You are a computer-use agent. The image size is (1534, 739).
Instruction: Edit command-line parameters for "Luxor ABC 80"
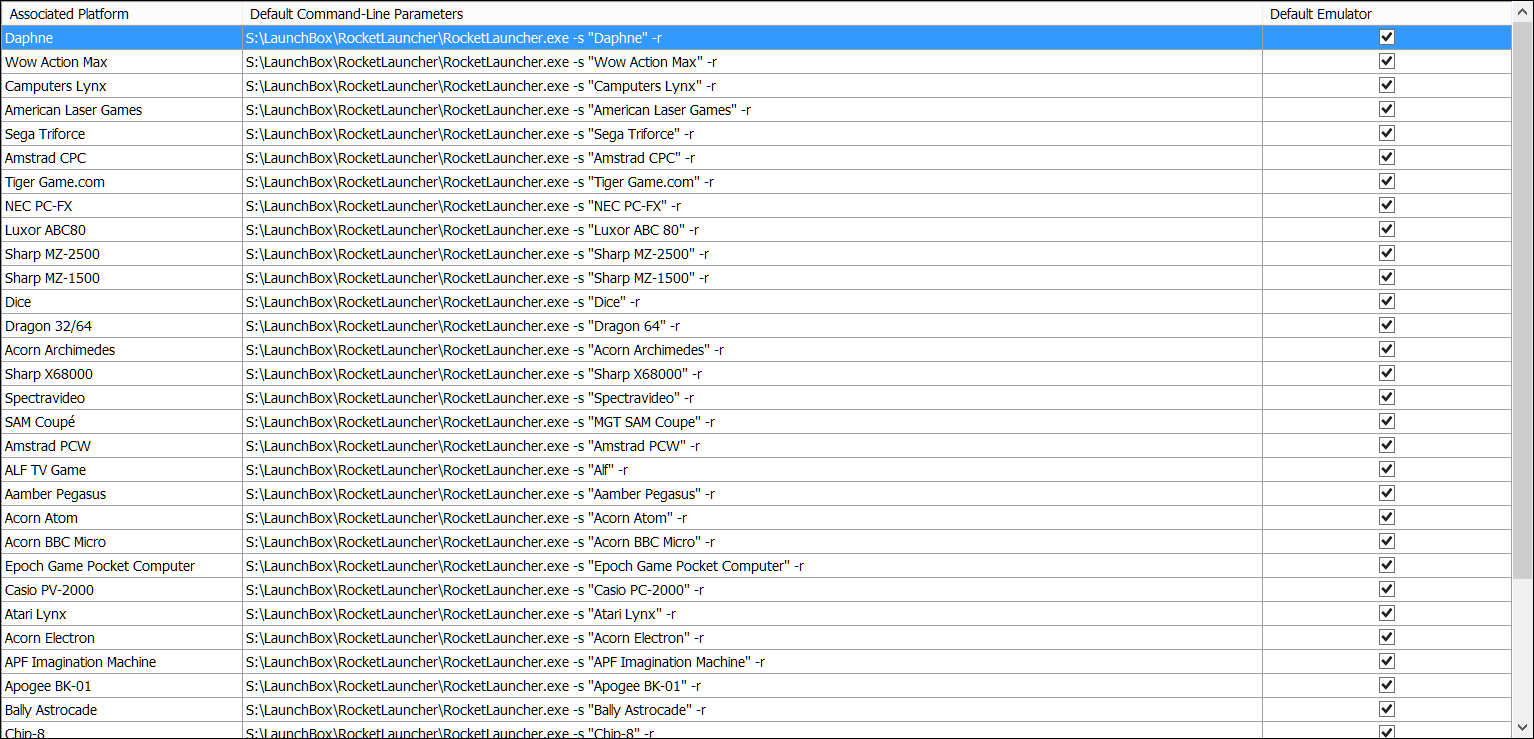coord(752,230)
